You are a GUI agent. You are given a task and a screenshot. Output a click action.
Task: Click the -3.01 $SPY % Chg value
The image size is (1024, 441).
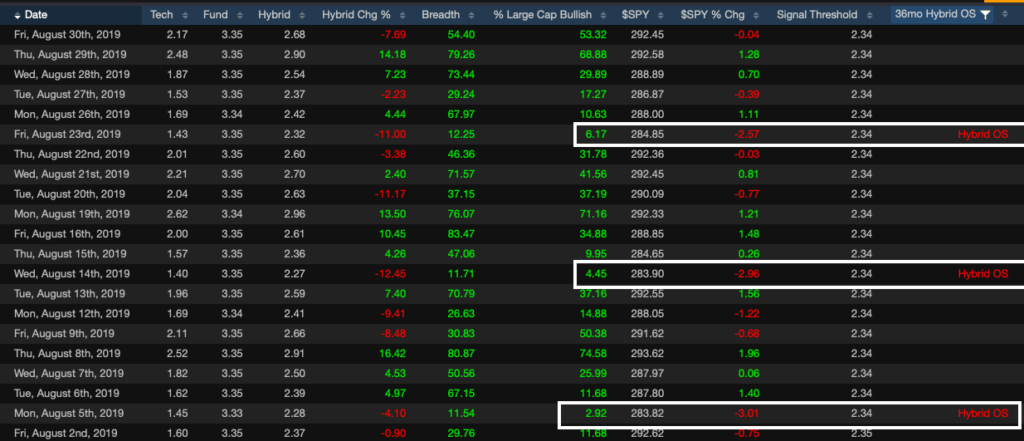click(748, 414)
